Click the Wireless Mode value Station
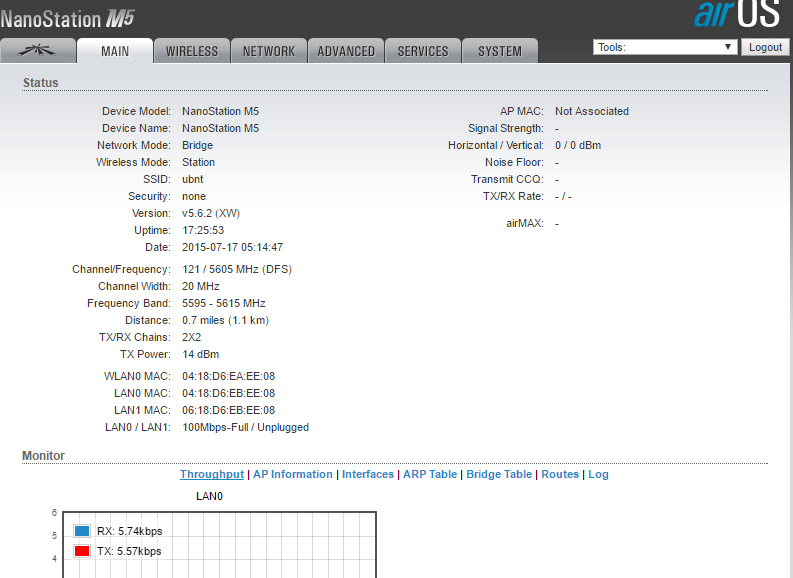793x578 pixels. tap(198, 162)
